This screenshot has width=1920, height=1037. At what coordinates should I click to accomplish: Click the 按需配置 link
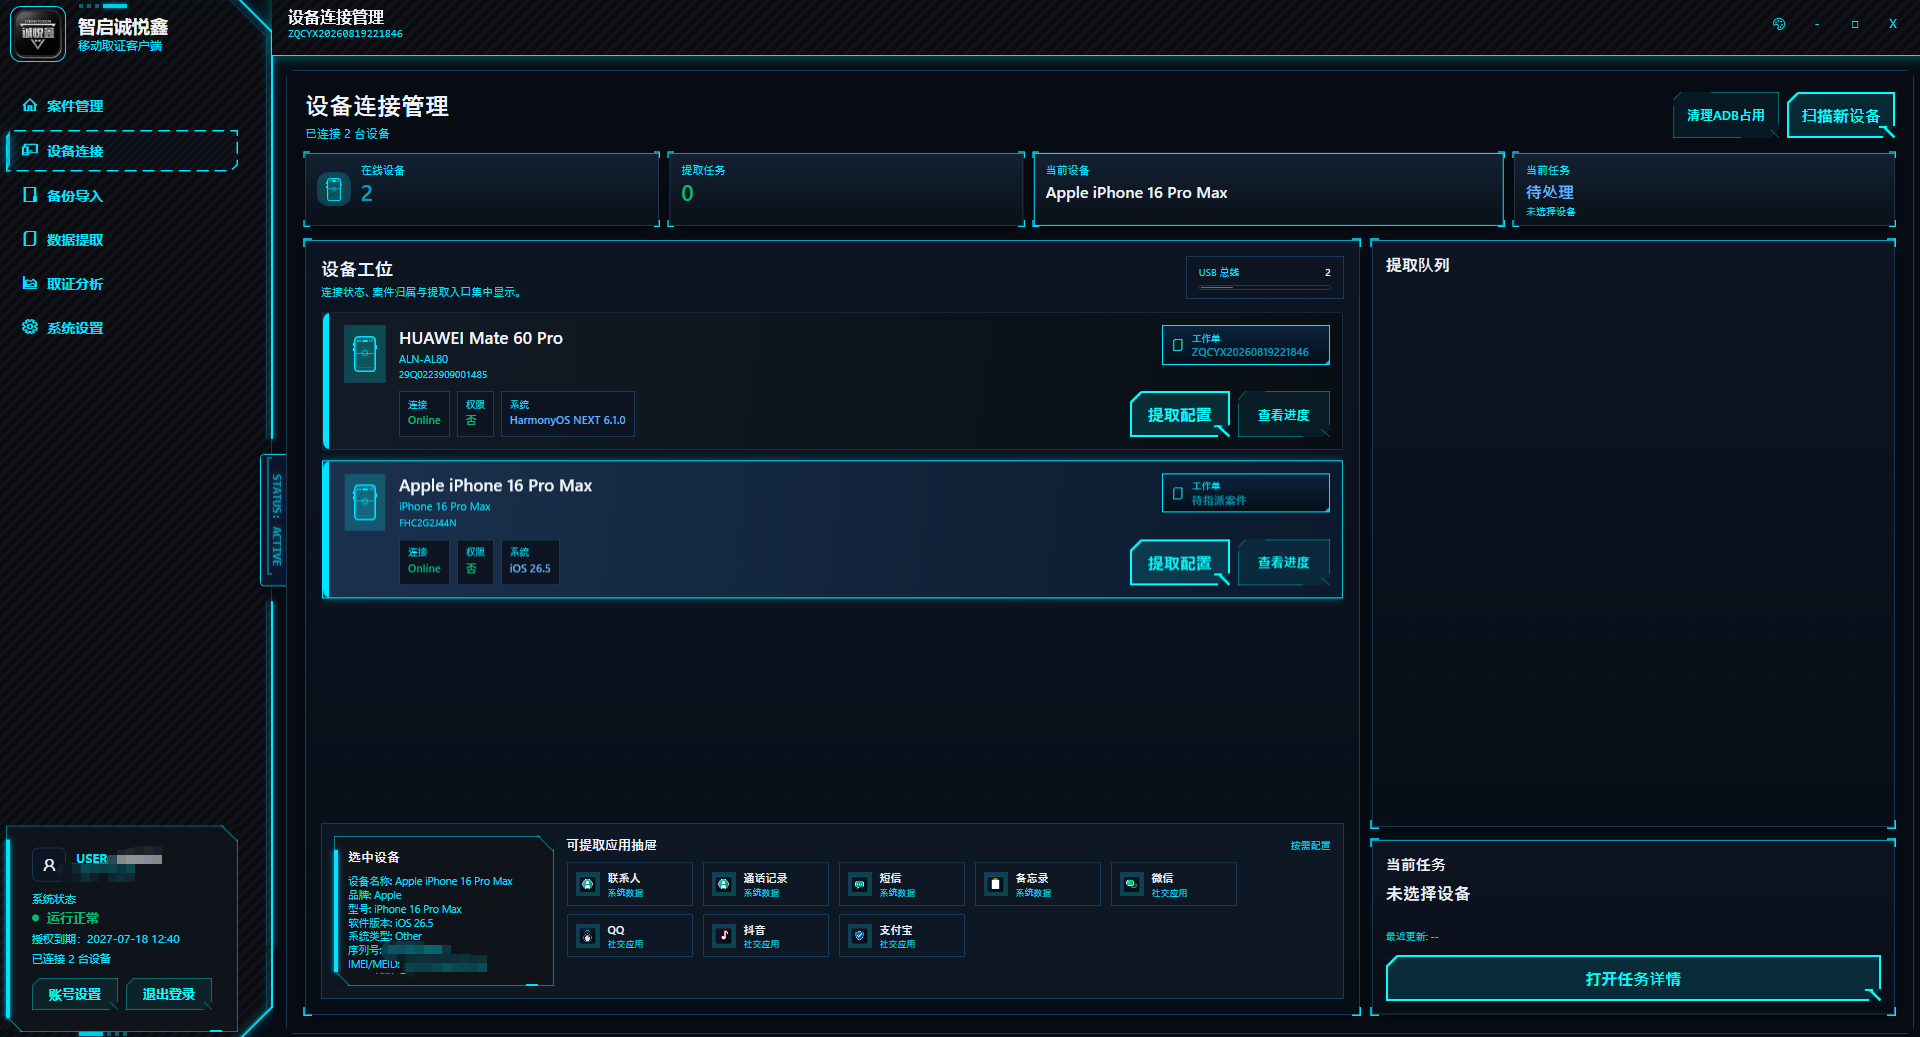tap(1310, 846)
